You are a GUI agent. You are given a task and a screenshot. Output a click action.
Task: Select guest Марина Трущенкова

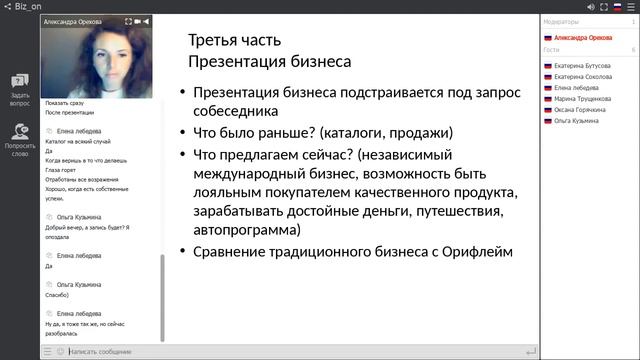[x=582, y=99]
